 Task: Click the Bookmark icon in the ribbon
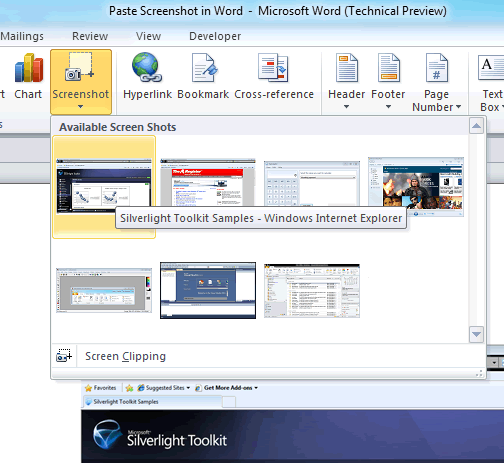coord(204,68)
